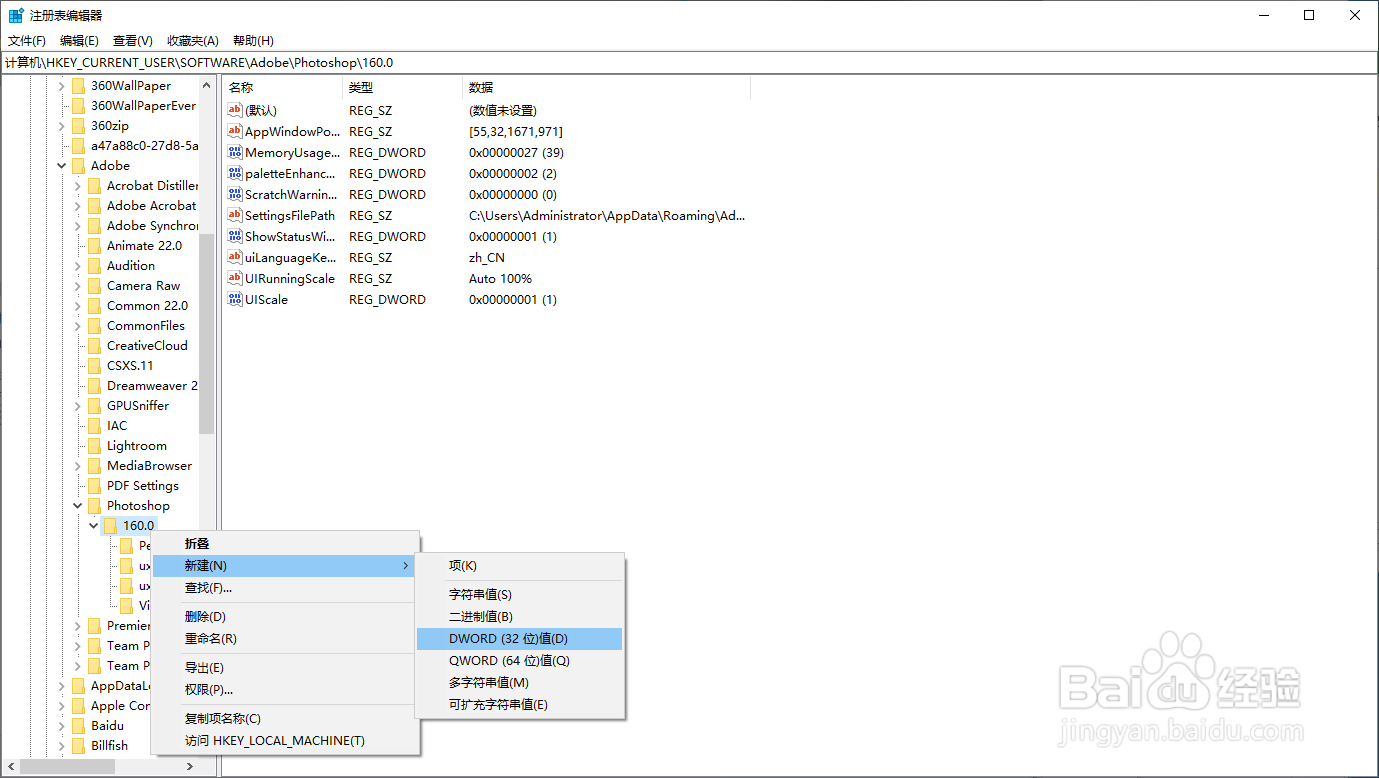Screen dimensions: 1379x778
Task: Click the GPUSniffer folder icon
Action: (95, 405)
